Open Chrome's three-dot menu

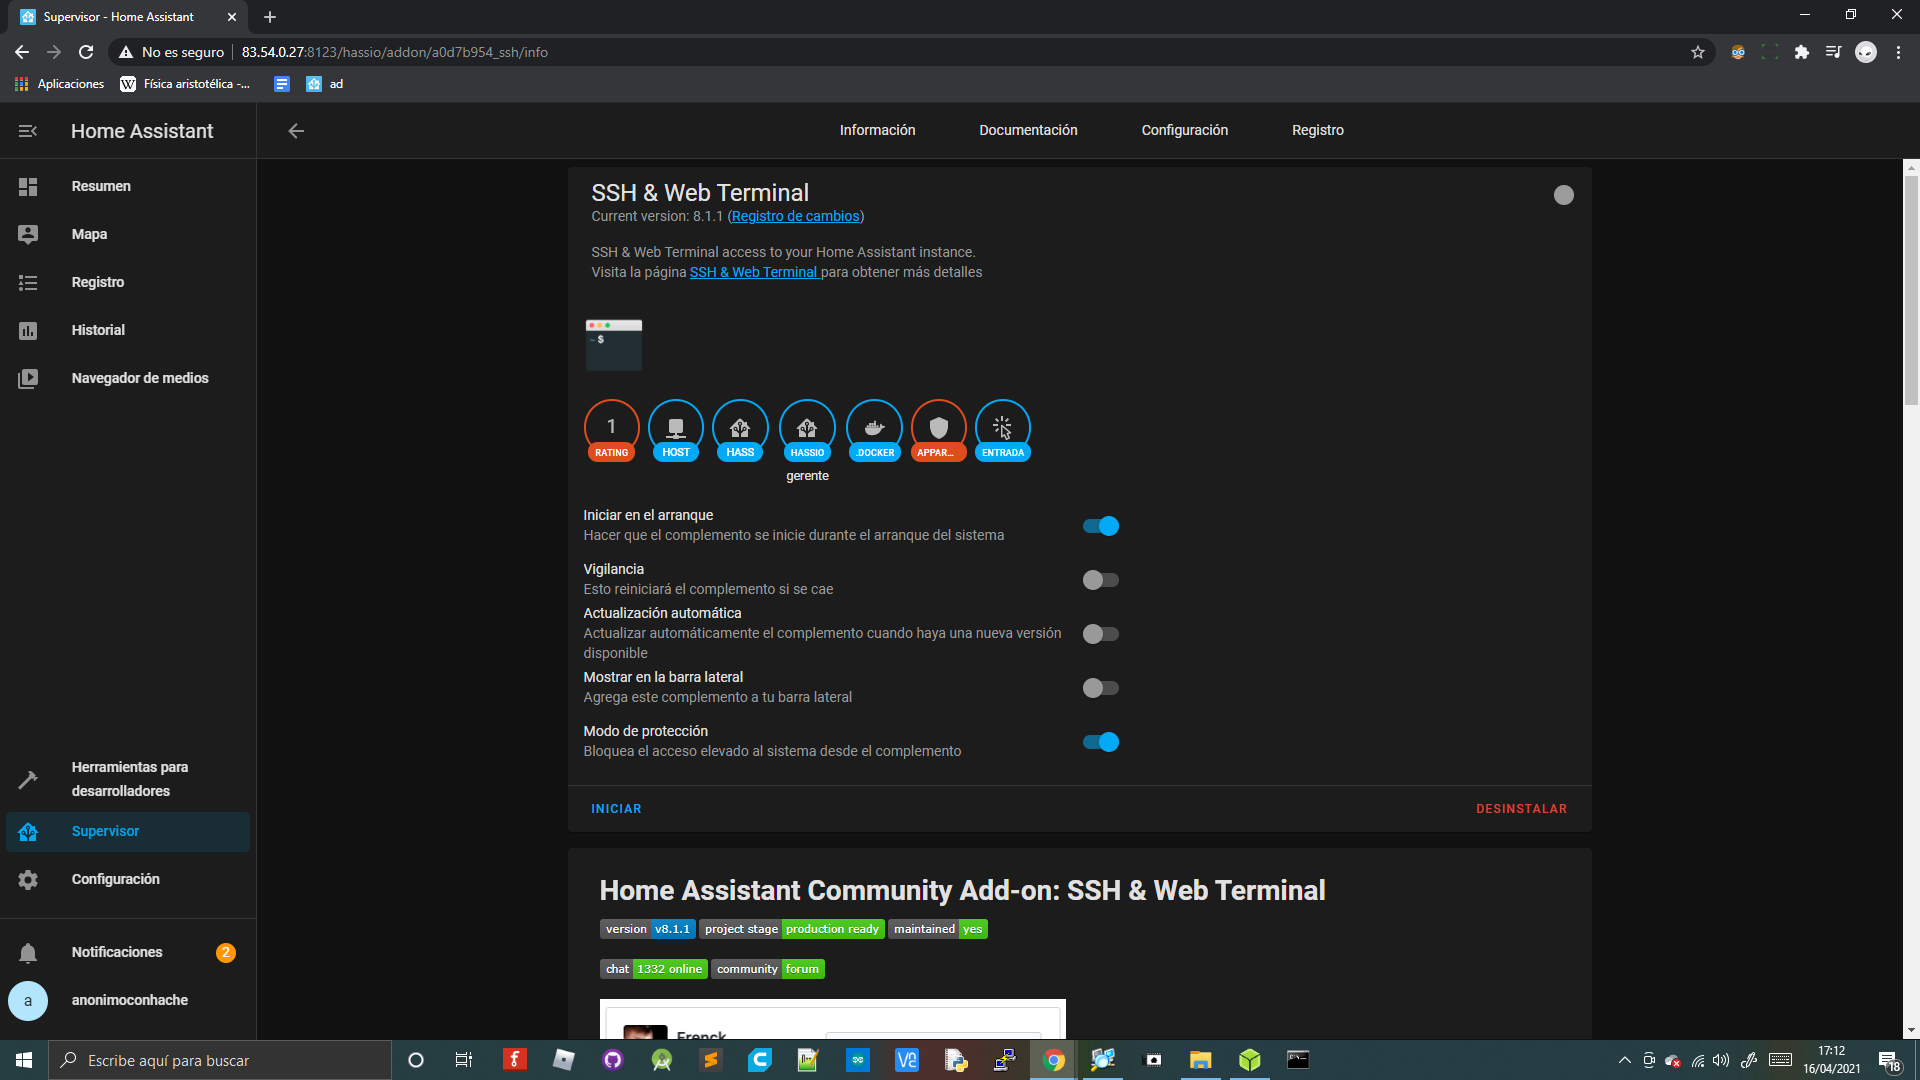click(x=1898, y=52)
